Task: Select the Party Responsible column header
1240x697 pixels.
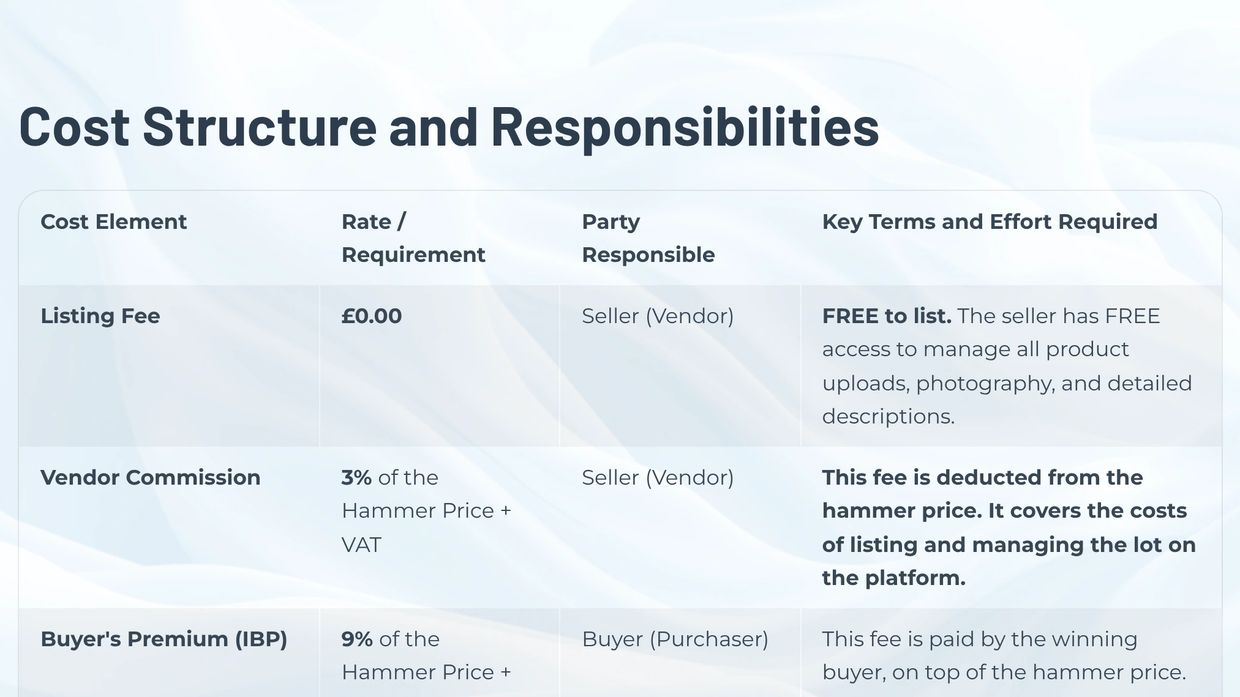Action: (x=648, y=238)
